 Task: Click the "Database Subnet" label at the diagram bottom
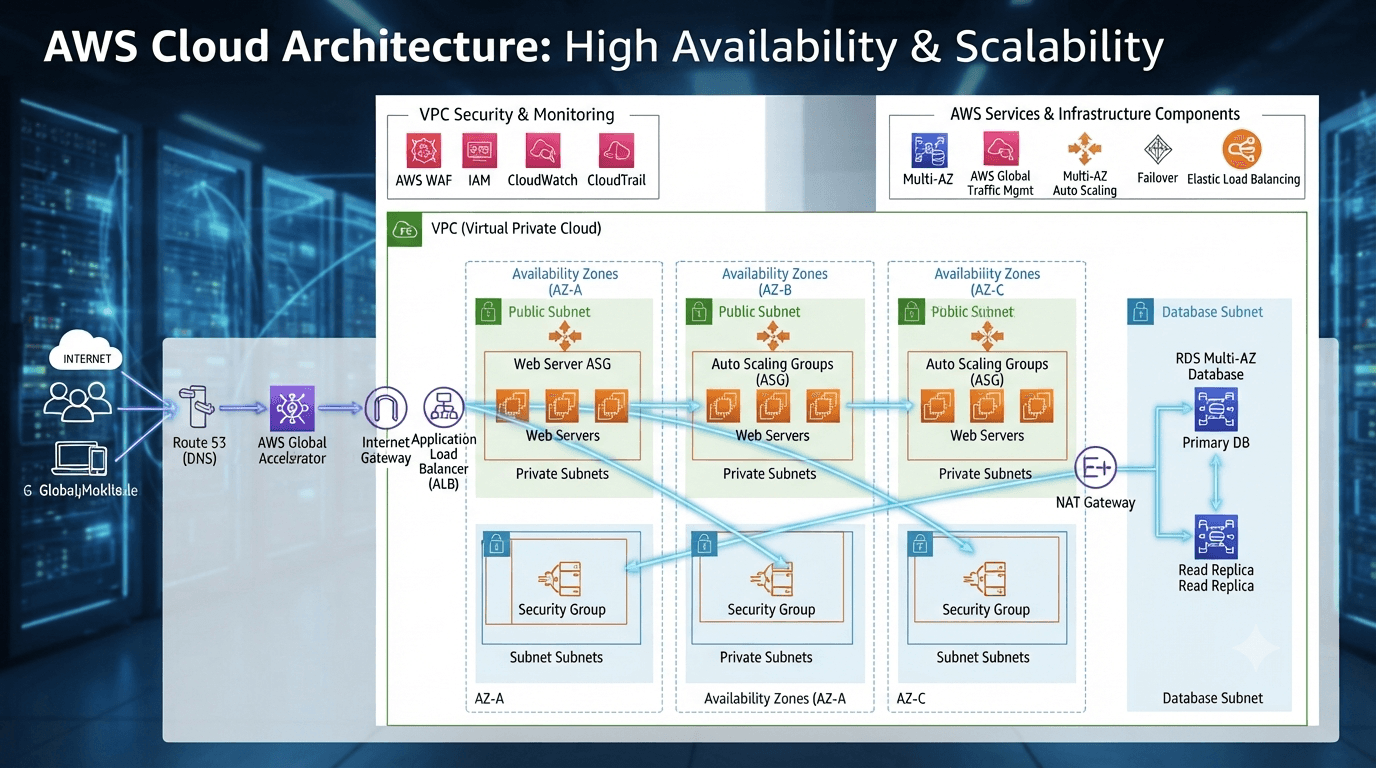point(1213,698)
